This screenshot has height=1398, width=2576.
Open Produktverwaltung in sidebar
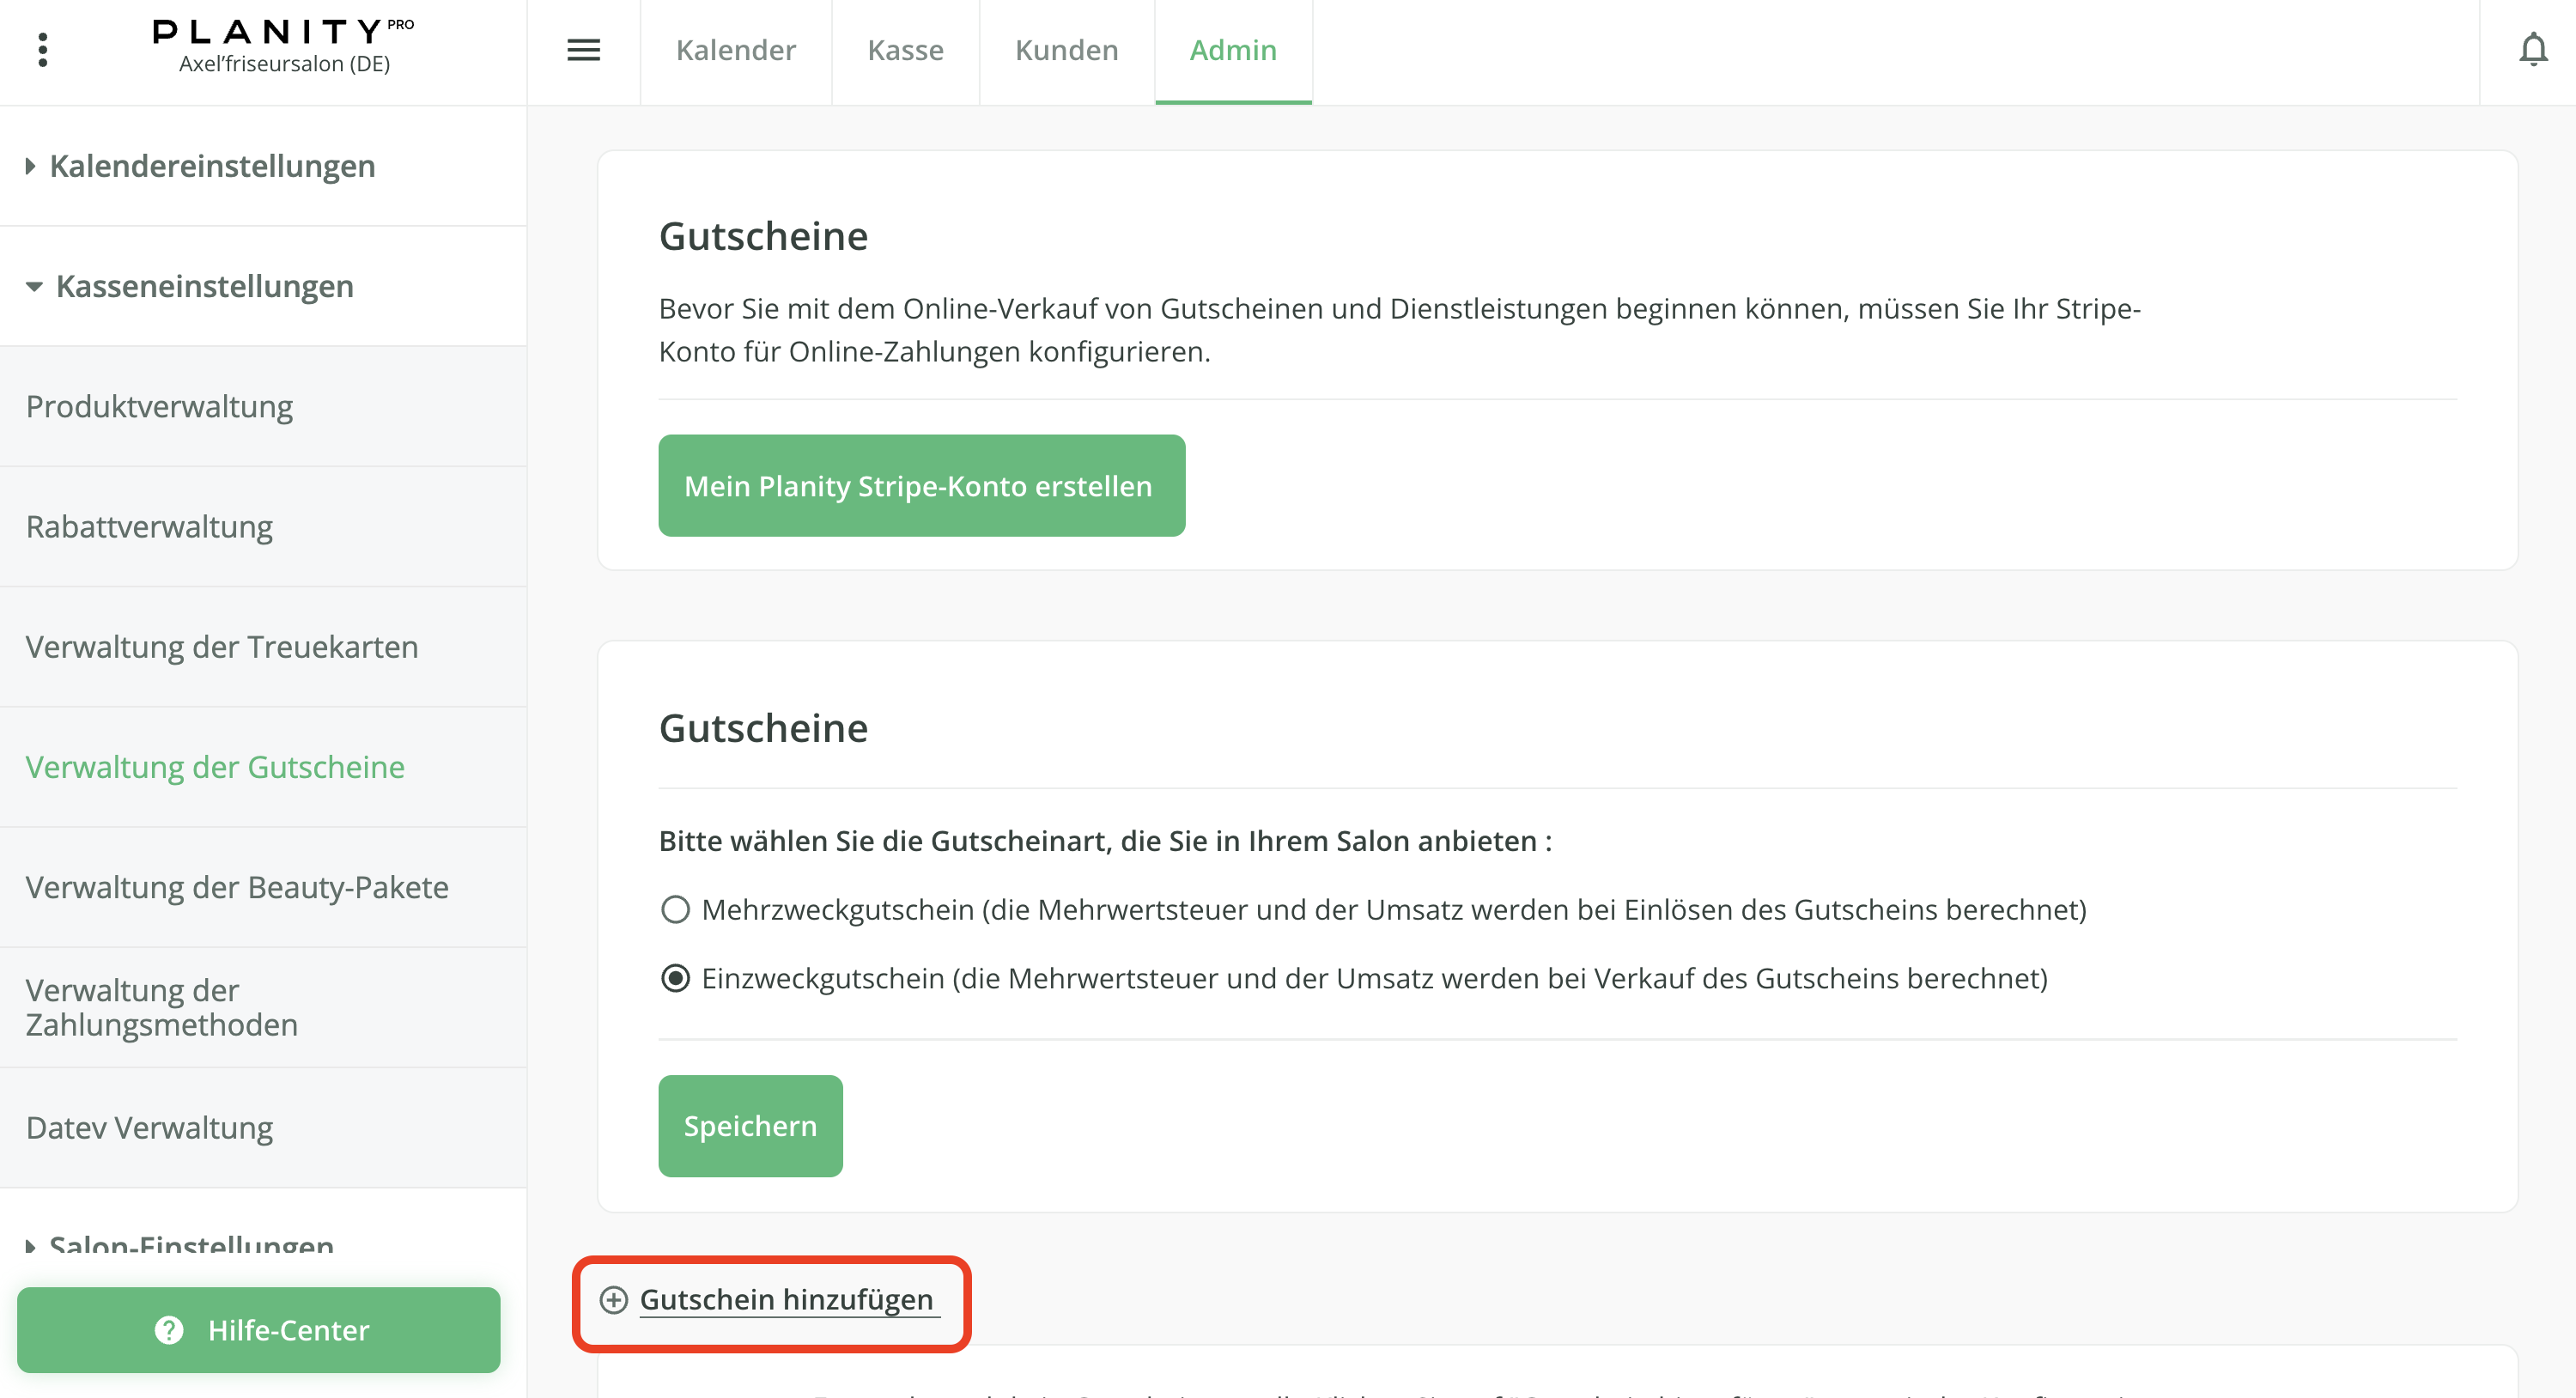click(160, 407)
